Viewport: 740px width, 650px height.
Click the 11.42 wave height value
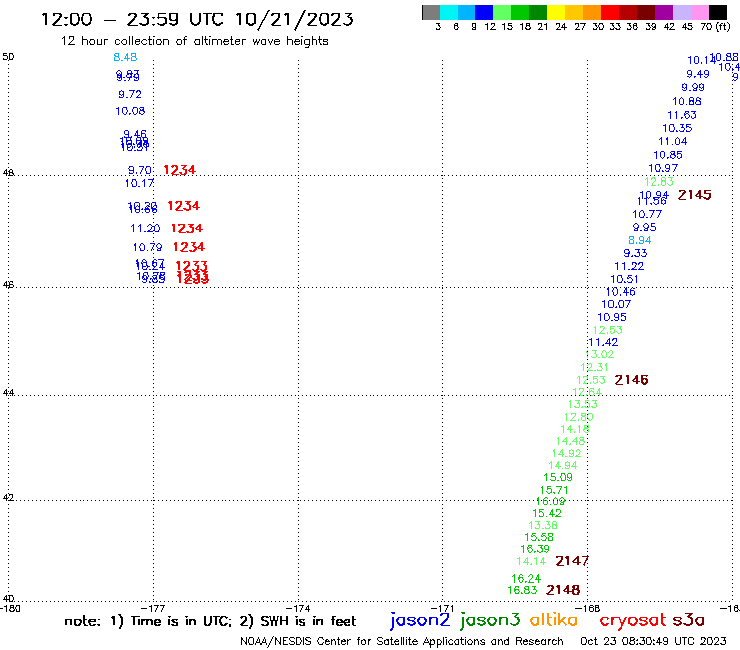pyautogui.click(x=603, y=342)
